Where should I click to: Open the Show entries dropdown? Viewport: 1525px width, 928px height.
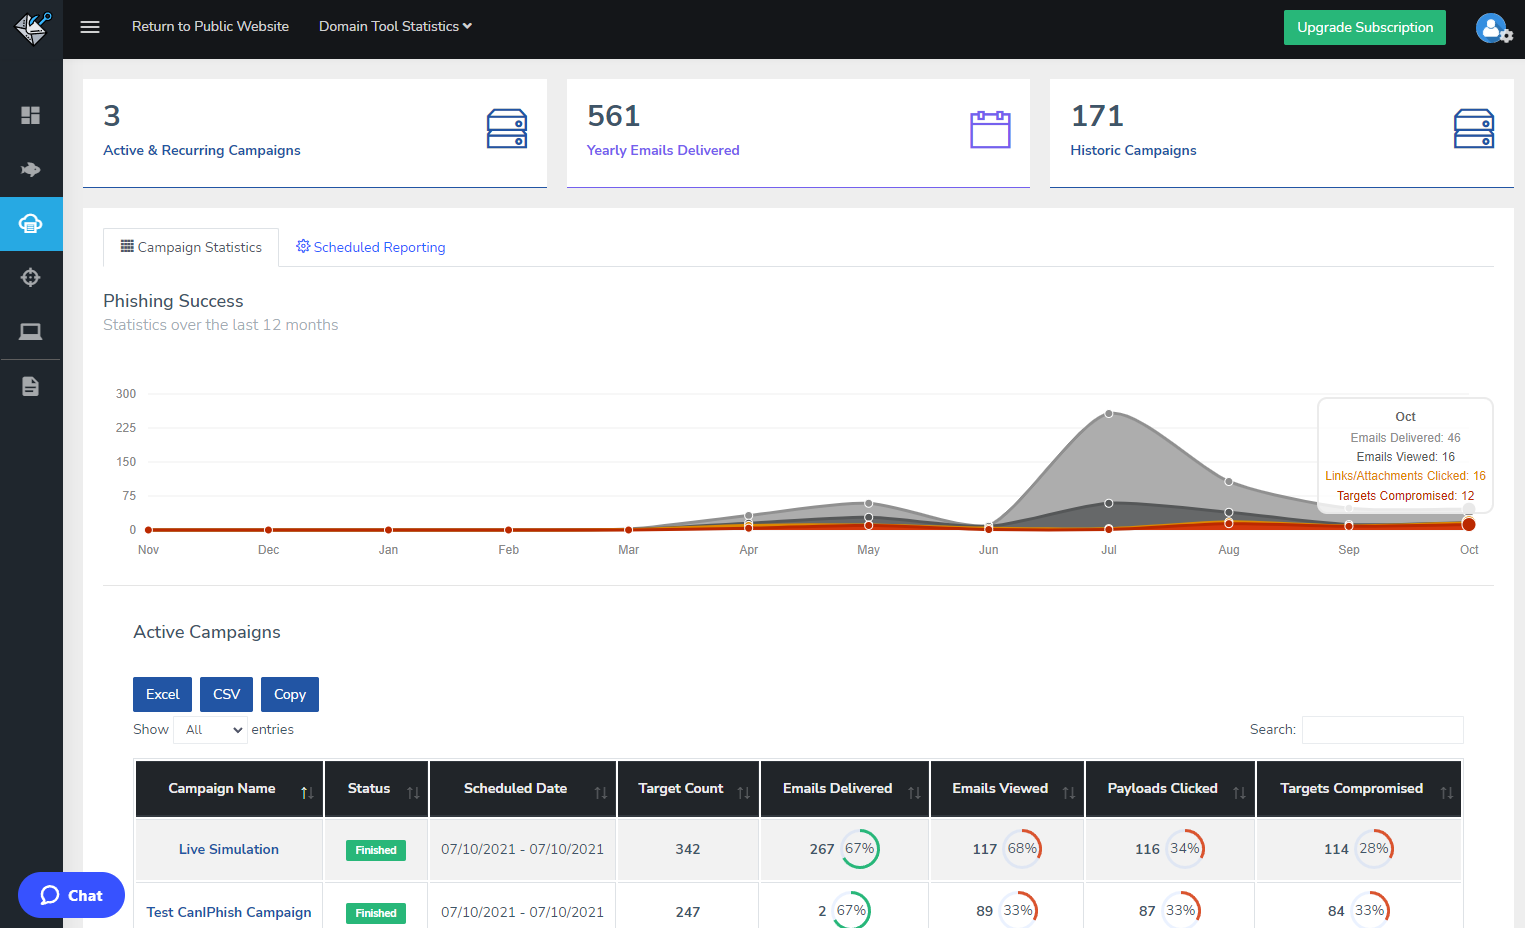[210, 729]
